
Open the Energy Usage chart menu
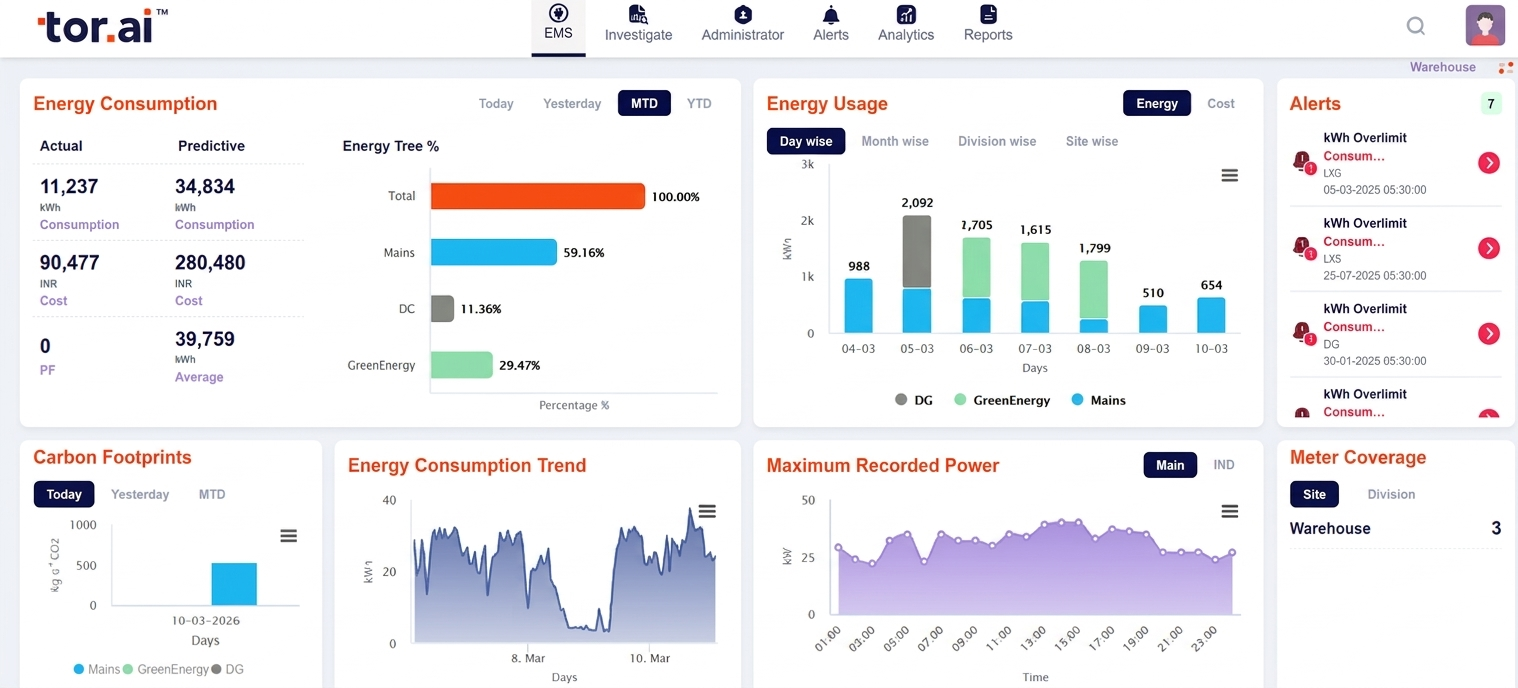(x=1229, y=175)
